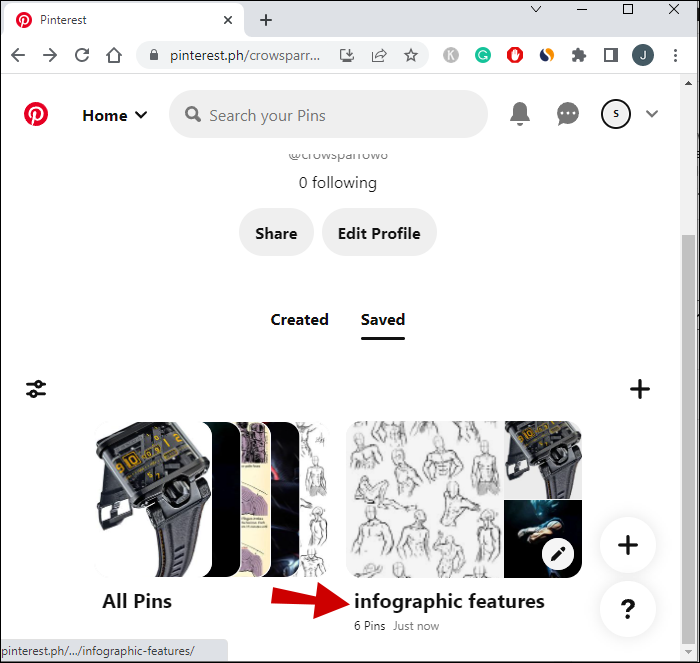Open the All Pins board thumbnail
This screenshot has width=700, height=663.
tap(212, 499)
